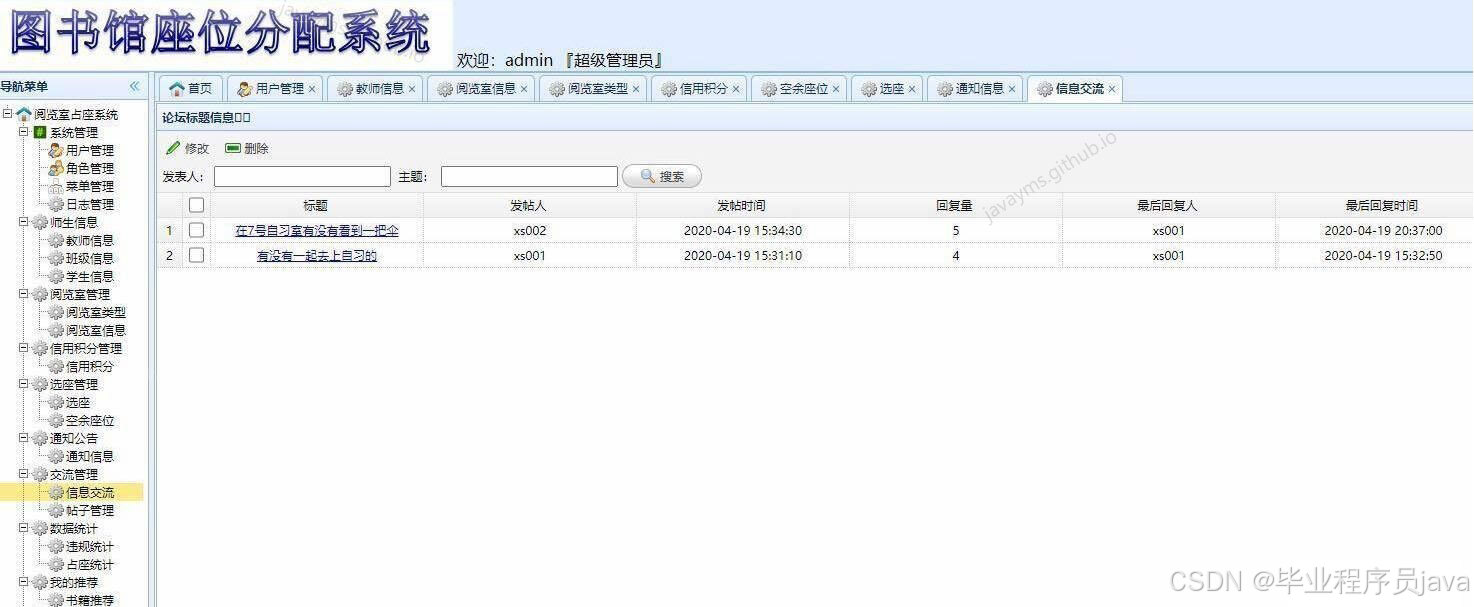Click the cell 2020-04-19 15:31:10
1474x607 pixels.
click(x=742, y=255)
